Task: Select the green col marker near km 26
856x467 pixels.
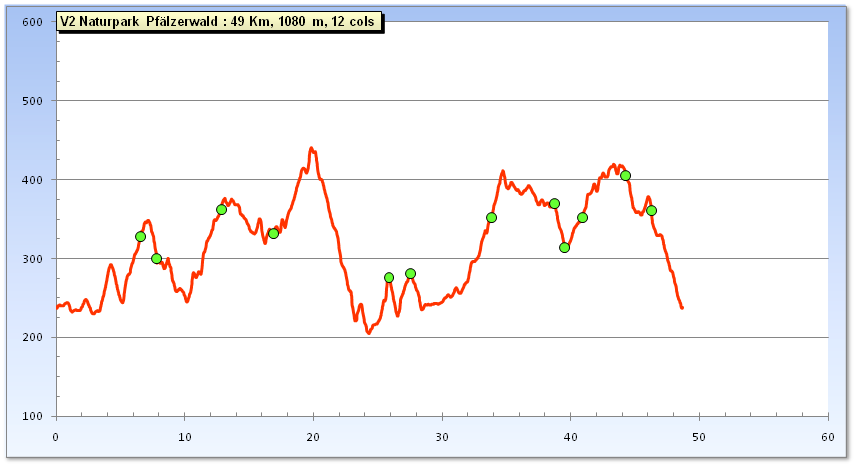Action: pos(389,277)
